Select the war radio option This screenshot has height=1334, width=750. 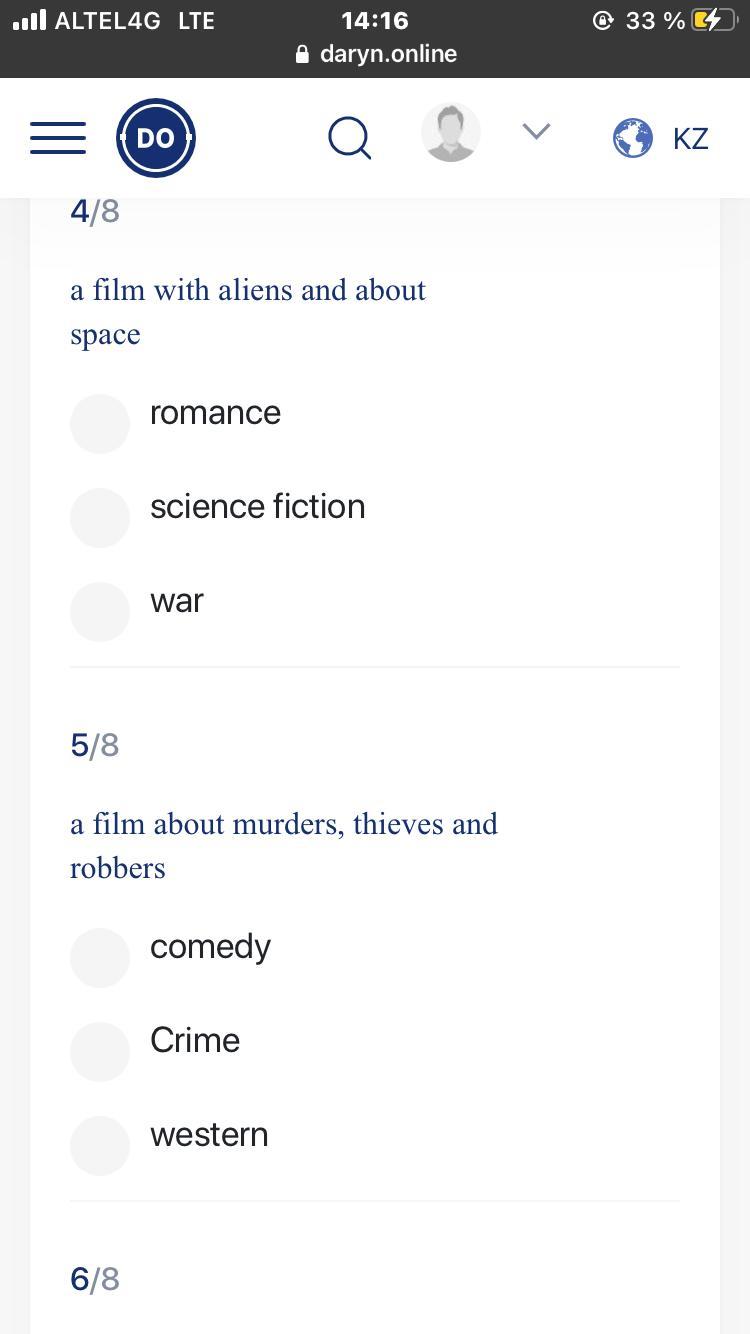(100, 611)
